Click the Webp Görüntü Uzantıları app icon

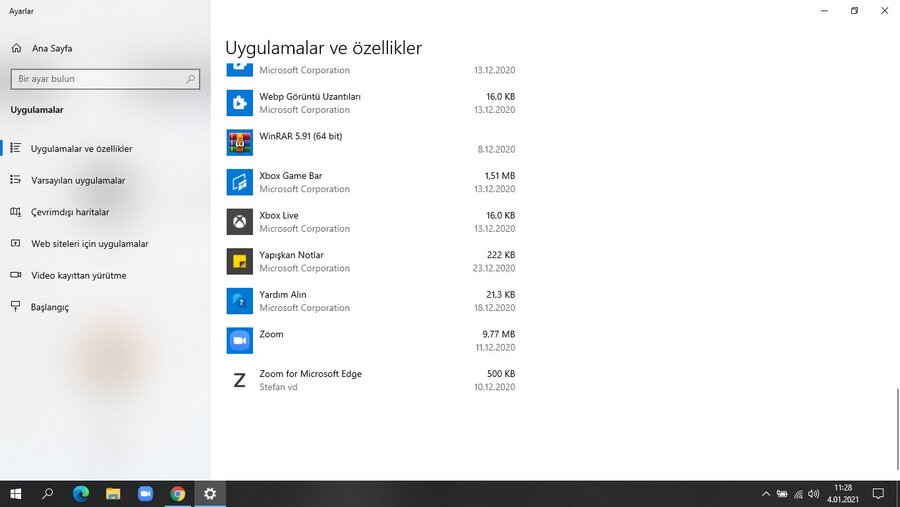(x=239, y=103)
